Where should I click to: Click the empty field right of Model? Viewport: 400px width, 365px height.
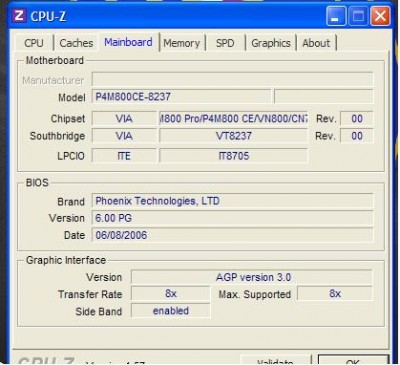tap(323, 97)
